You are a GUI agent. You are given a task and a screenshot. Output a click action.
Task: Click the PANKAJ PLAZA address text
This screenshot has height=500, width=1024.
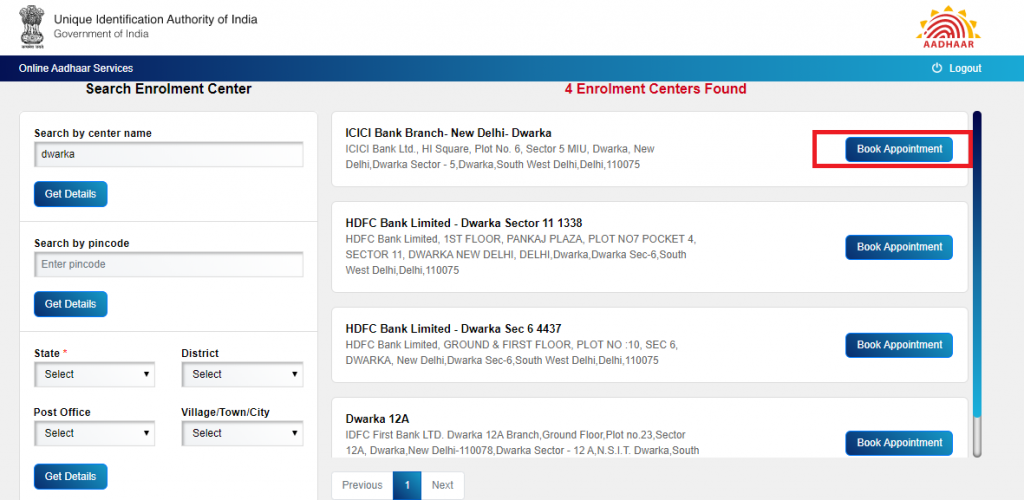point(520,255)
